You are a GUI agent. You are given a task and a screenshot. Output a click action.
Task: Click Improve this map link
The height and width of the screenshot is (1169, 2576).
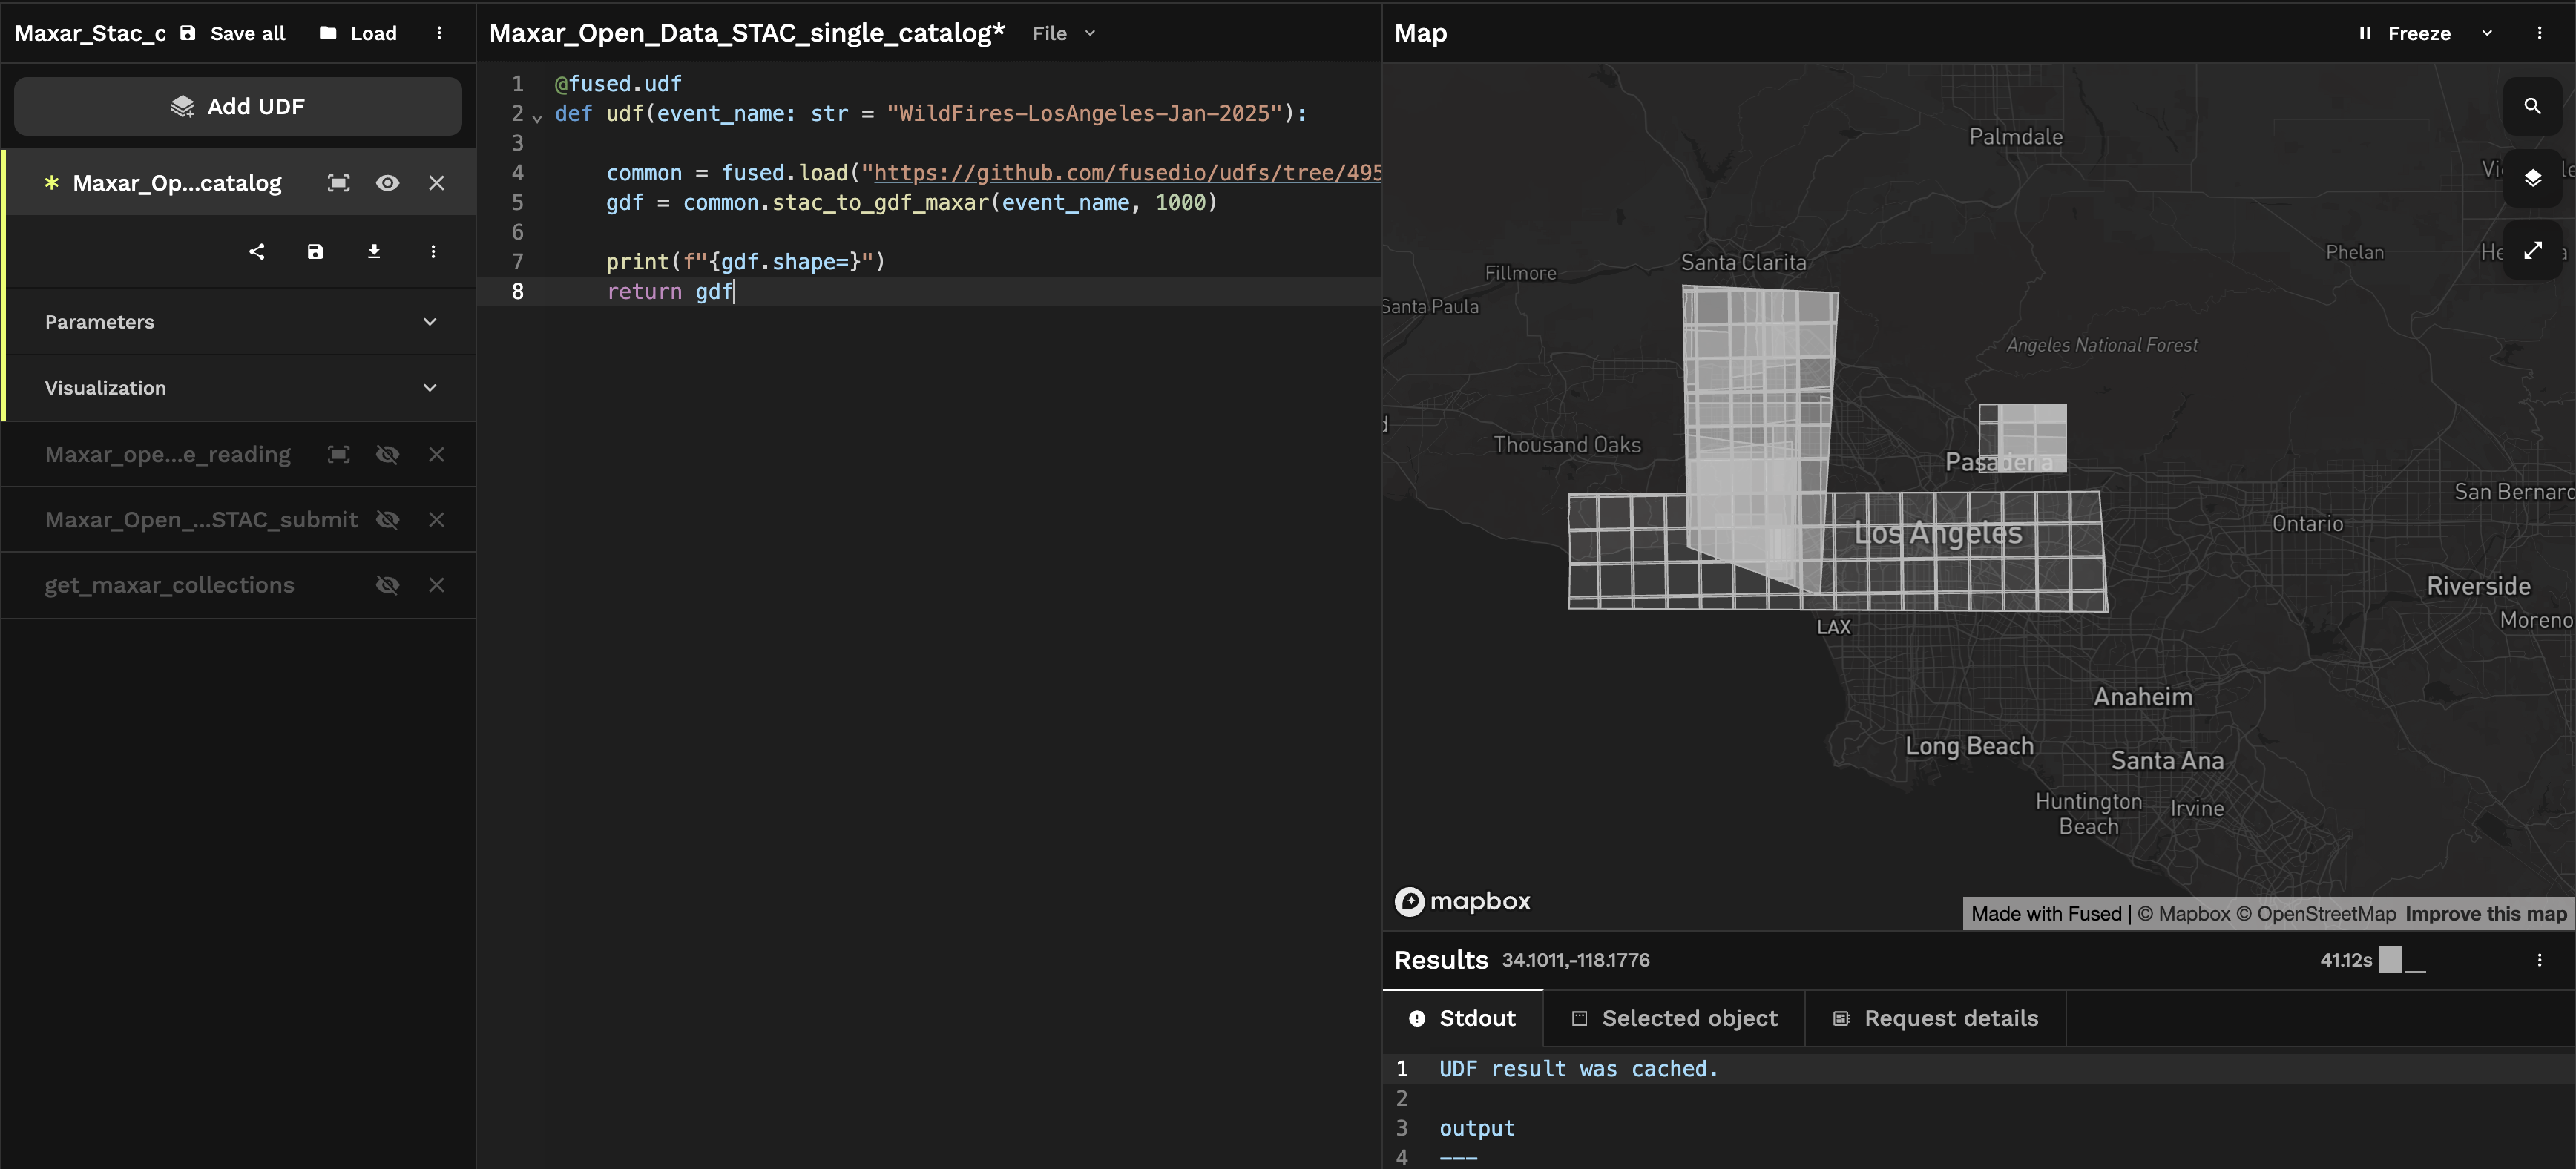[2485, 914]
